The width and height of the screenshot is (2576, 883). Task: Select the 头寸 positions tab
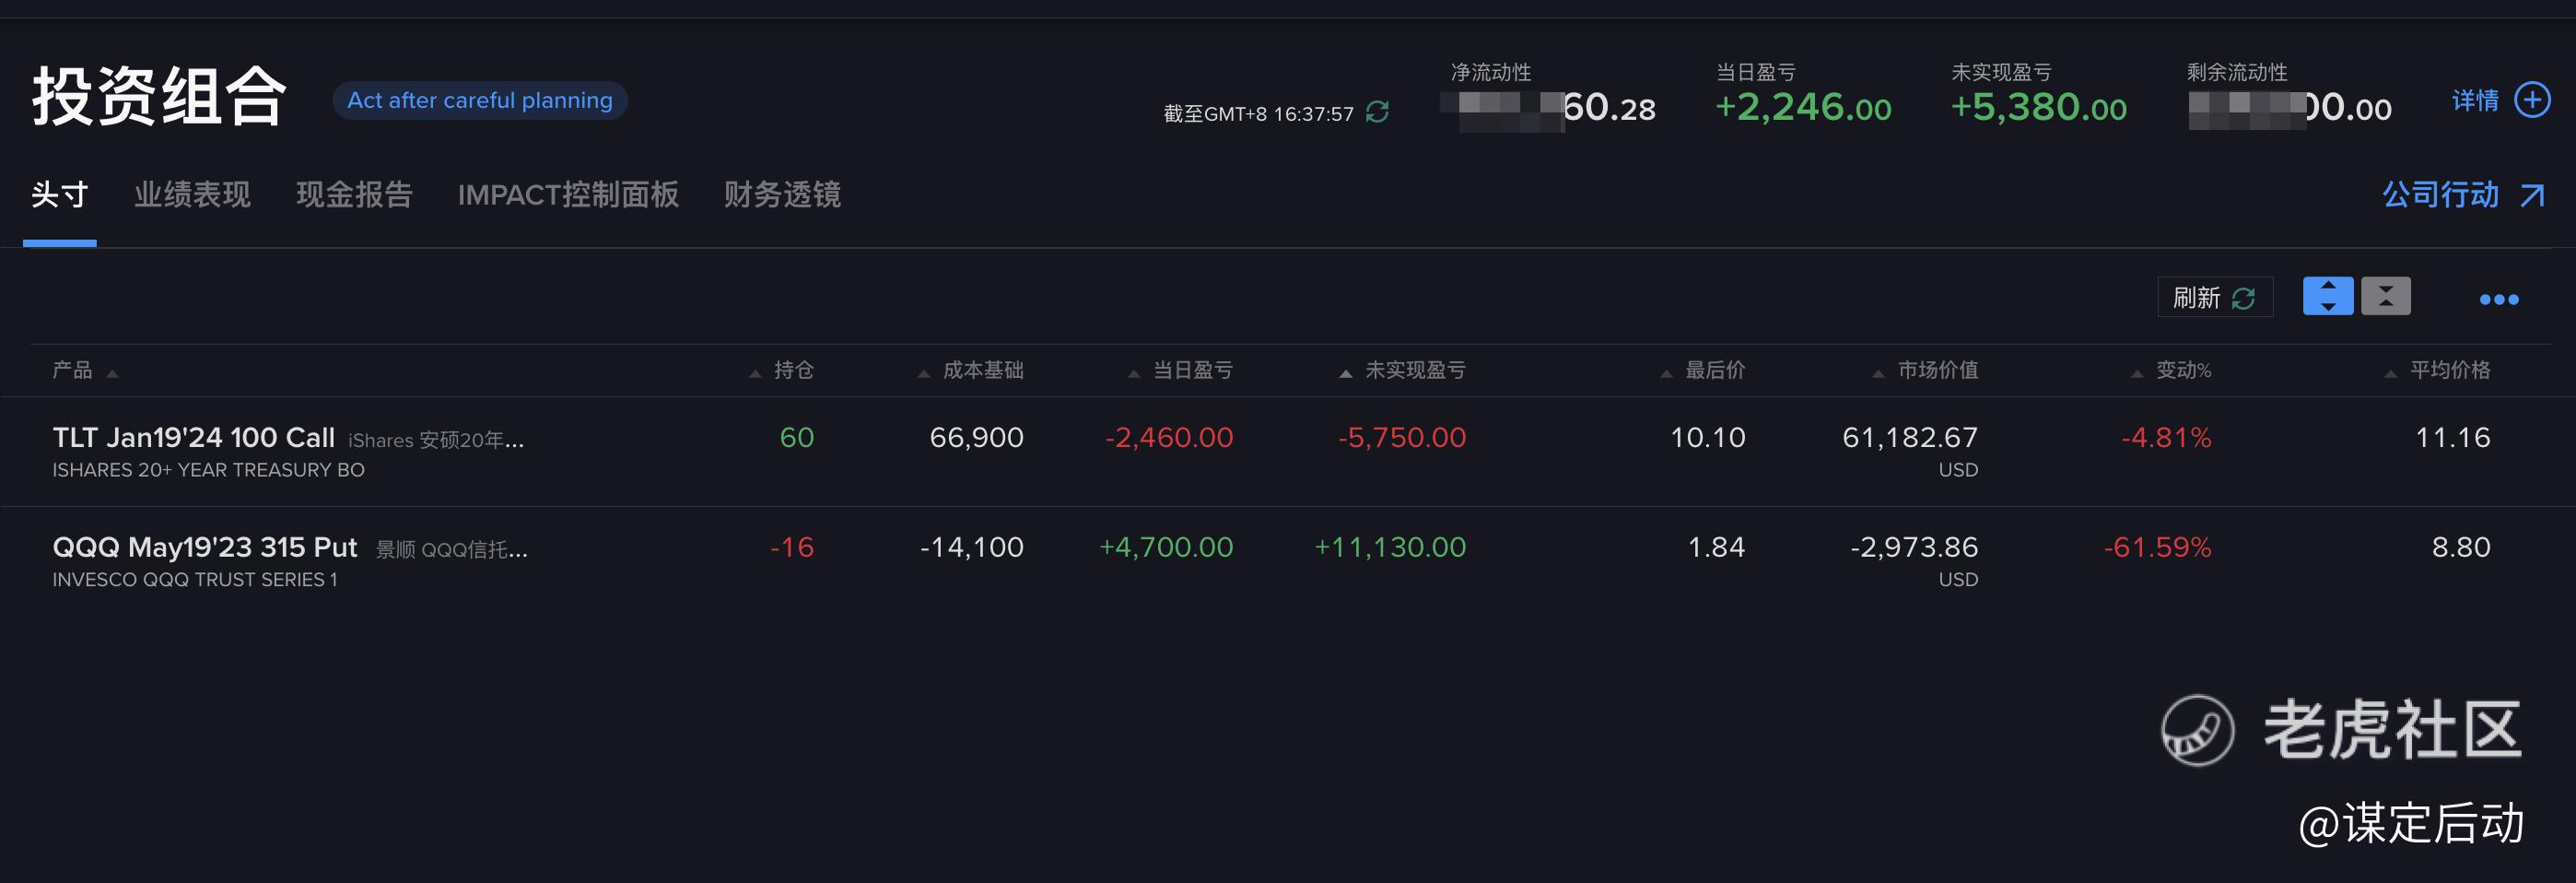point(59,194)
